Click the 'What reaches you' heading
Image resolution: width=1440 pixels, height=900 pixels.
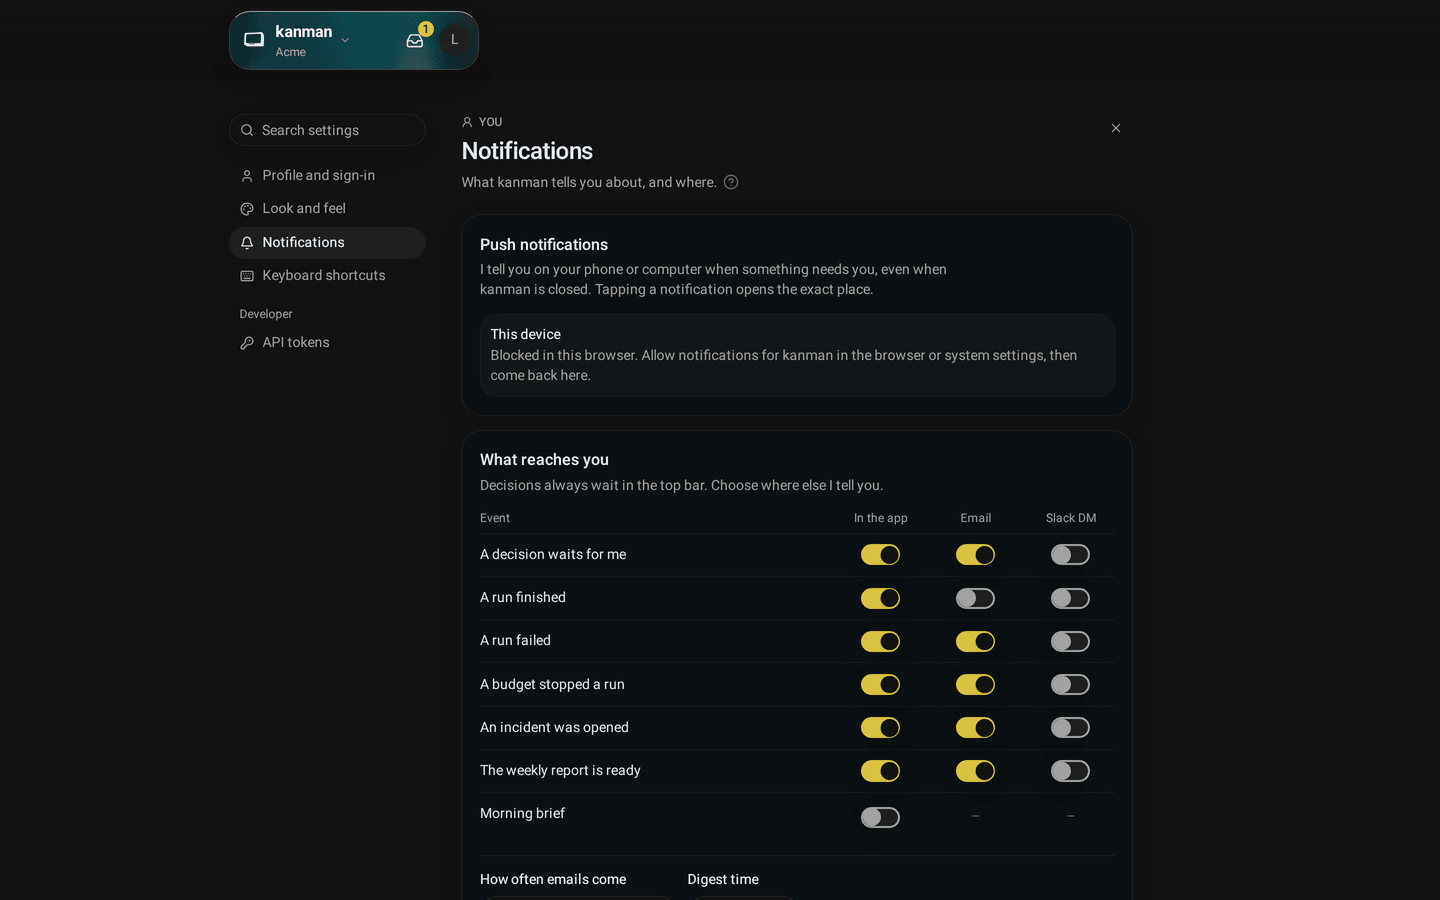point(544,460)
